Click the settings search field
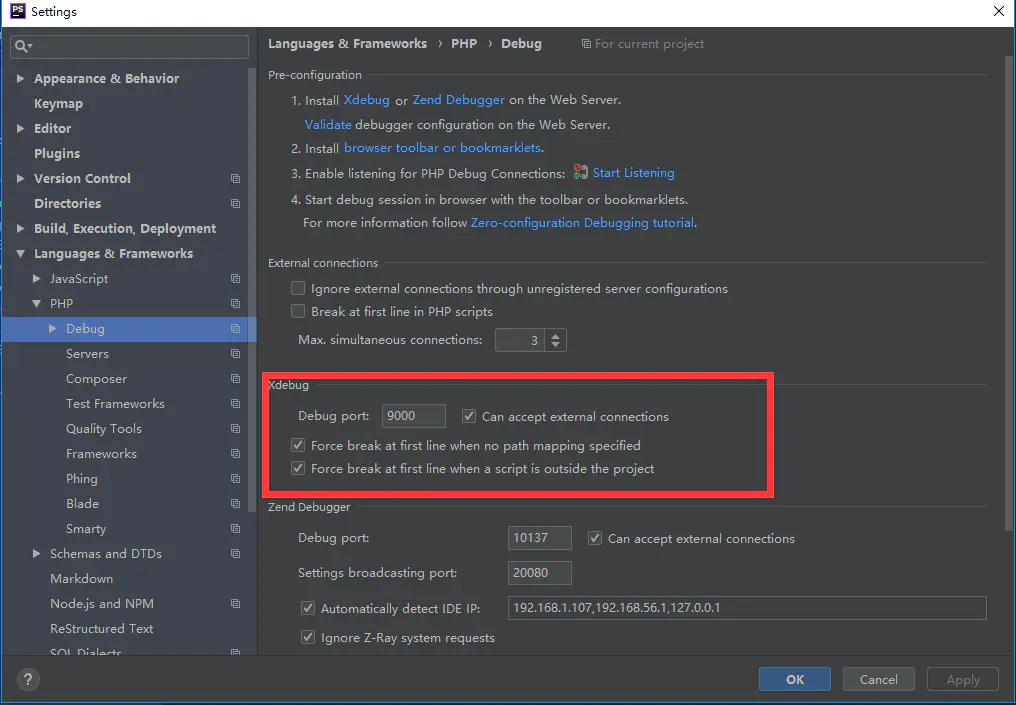This screenshot has width=1016, height=705. pos(130,46)
